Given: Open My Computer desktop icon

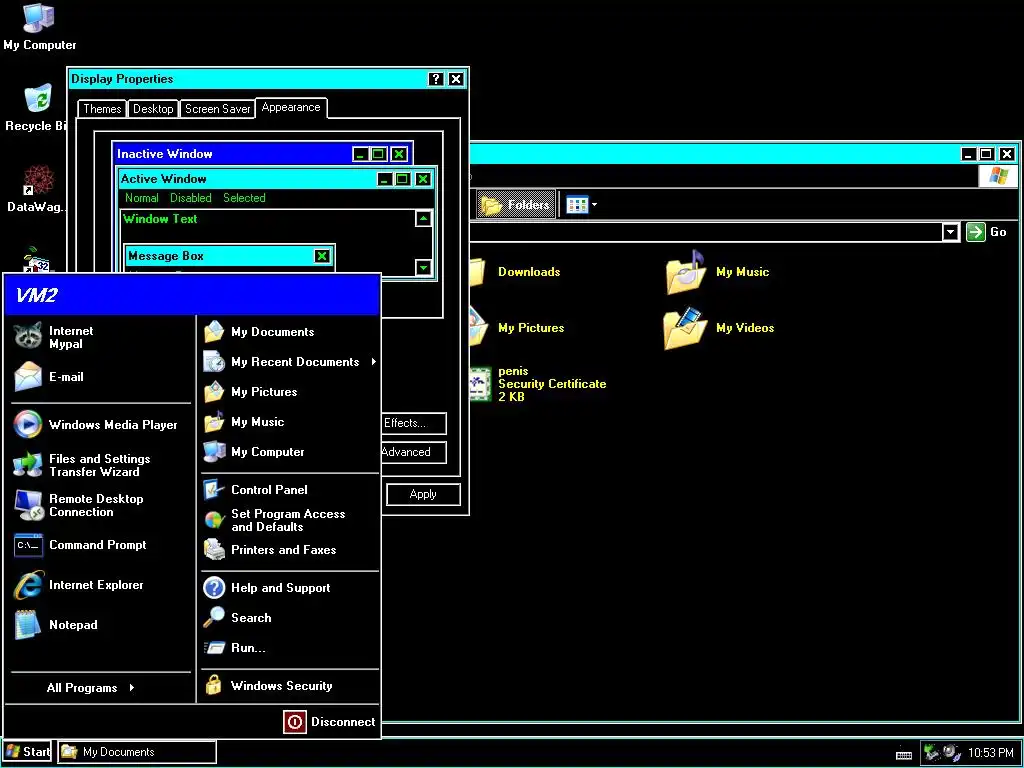Looking at the screenshot, I should 39,26.
